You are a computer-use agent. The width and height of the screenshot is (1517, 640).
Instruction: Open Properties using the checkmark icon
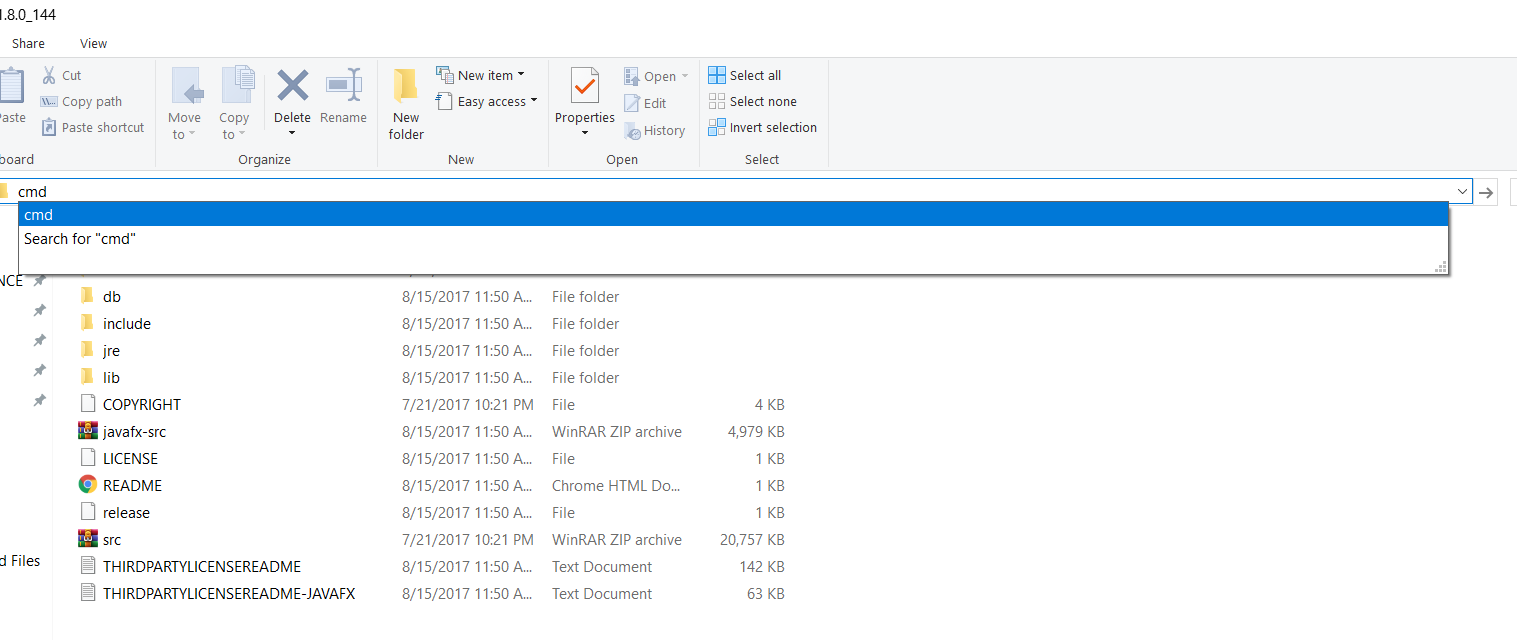pyautogui.click(x=585, y=87)
